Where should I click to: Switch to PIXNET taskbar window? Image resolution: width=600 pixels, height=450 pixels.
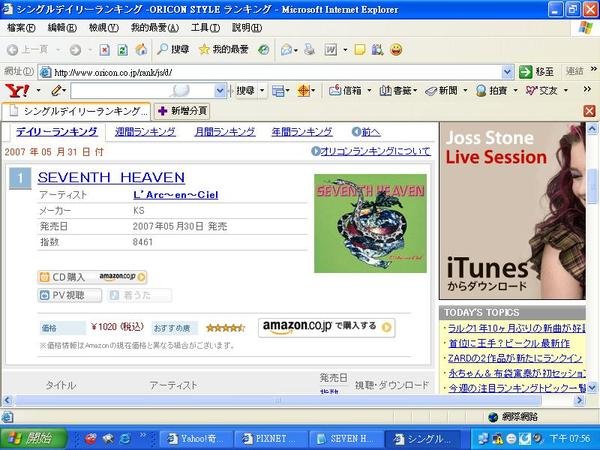271,439
